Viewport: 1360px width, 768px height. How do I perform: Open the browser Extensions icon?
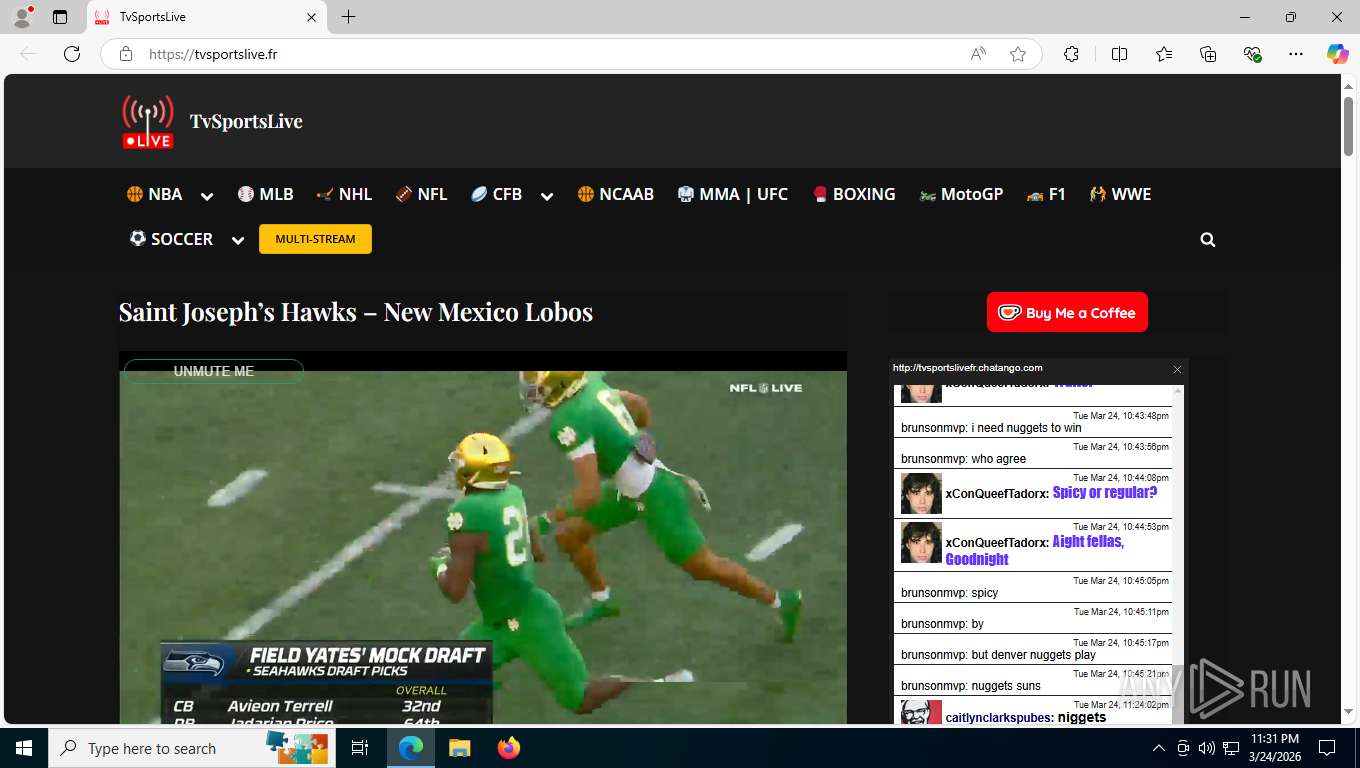[x=1071, y=54]
